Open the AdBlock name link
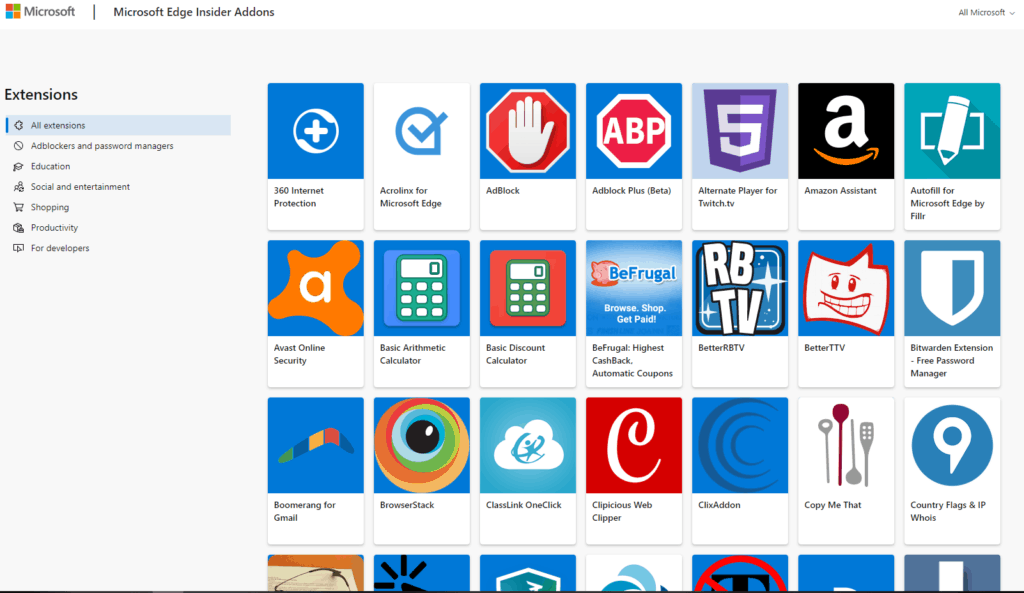This screenshot has height=593, width=1024. [503, 191]
